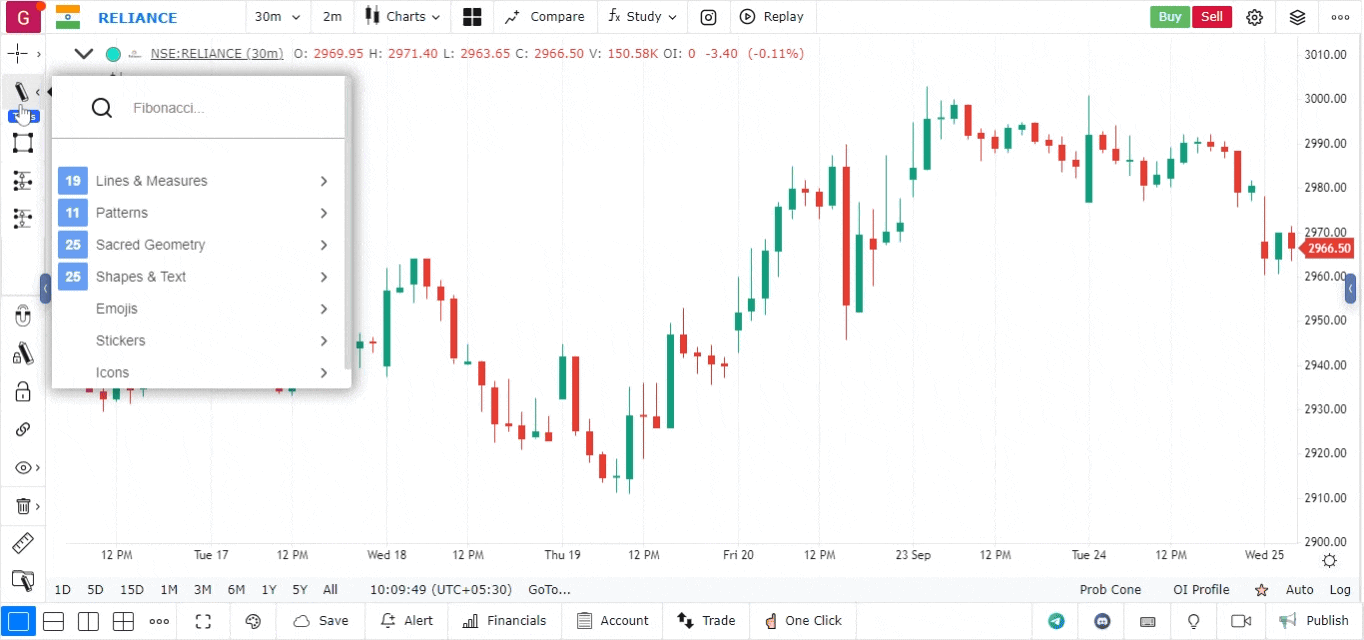Toggle Log scale on price axis
The image size is (1364, 640).
coord(1340,590)
